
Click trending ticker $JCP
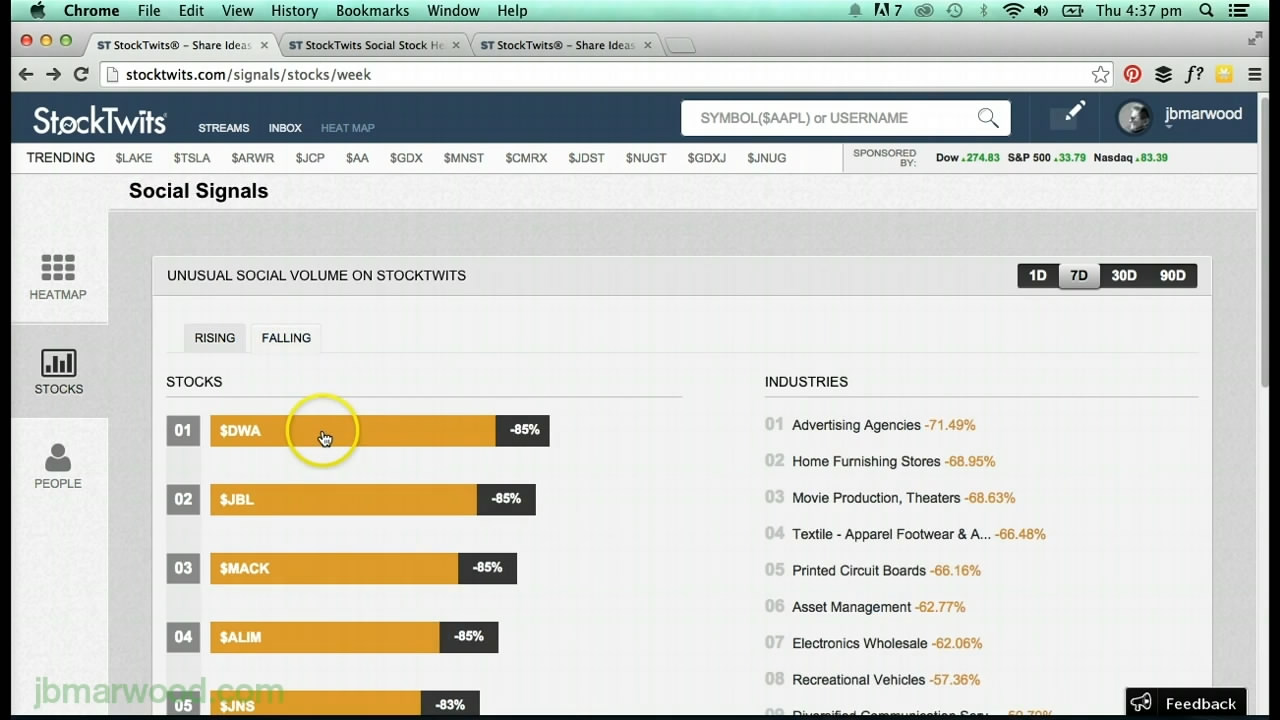click(x=310, y=158)
